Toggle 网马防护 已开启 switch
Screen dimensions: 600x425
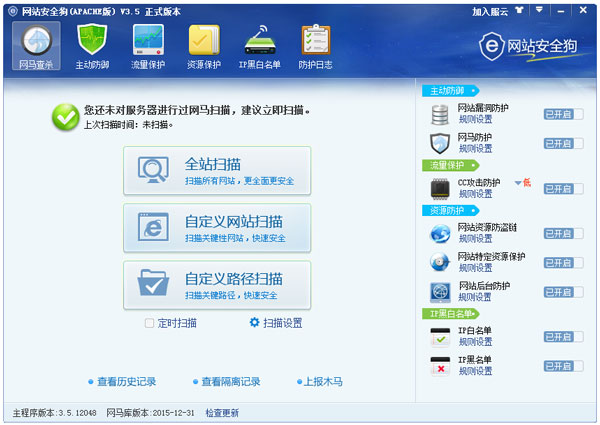(563, 143)
